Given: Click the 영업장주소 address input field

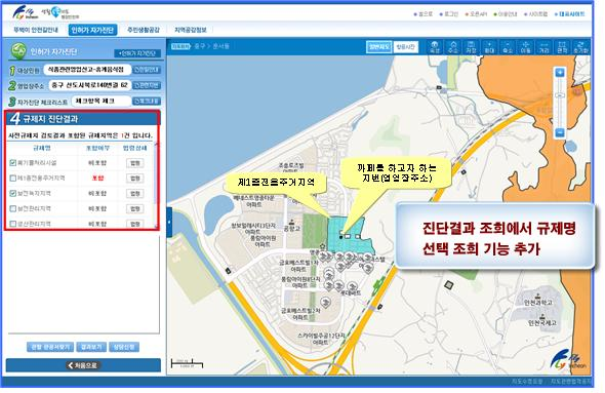Looking at the screenshot, I should click(x=90, y=85).
